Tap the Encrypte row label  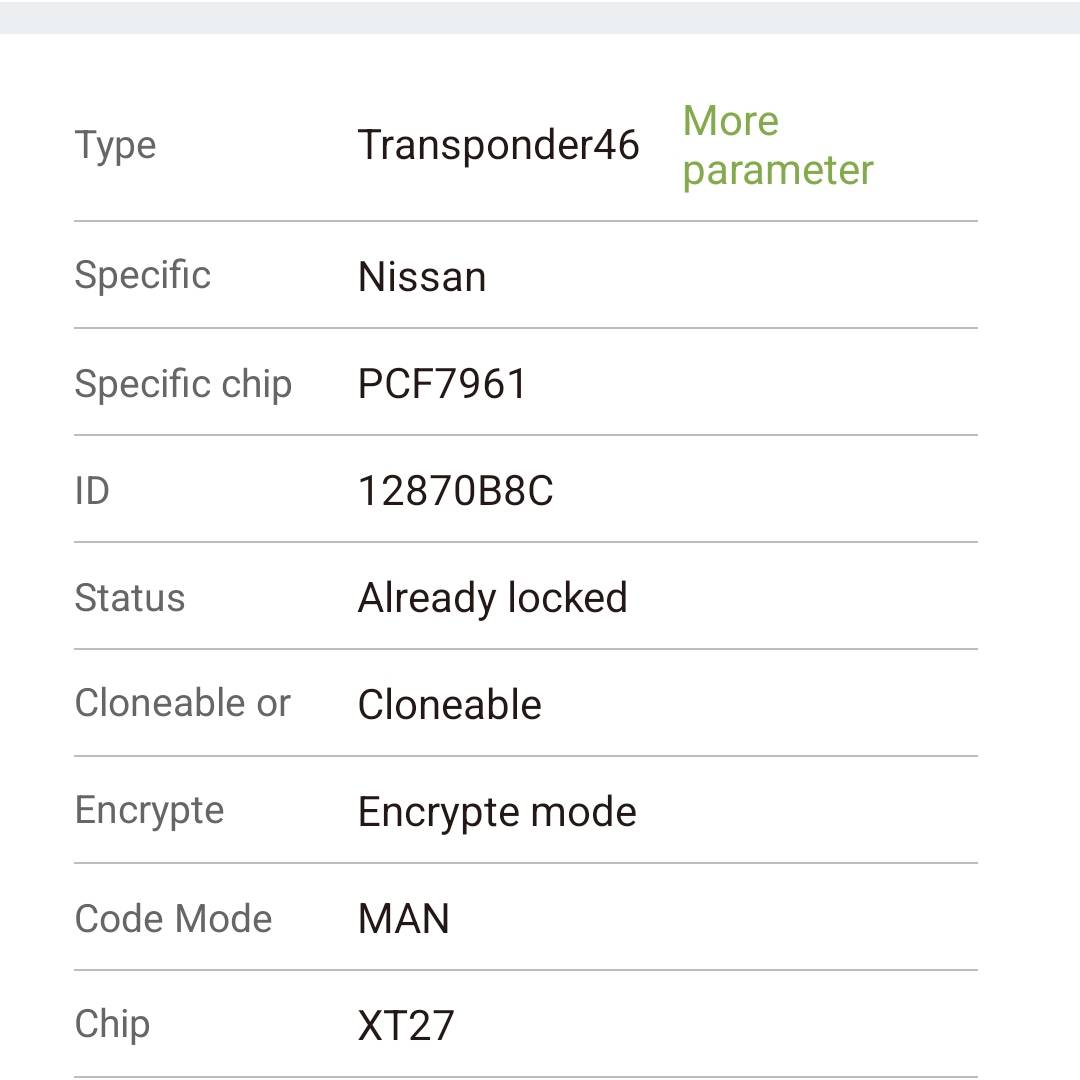[149, 811]
